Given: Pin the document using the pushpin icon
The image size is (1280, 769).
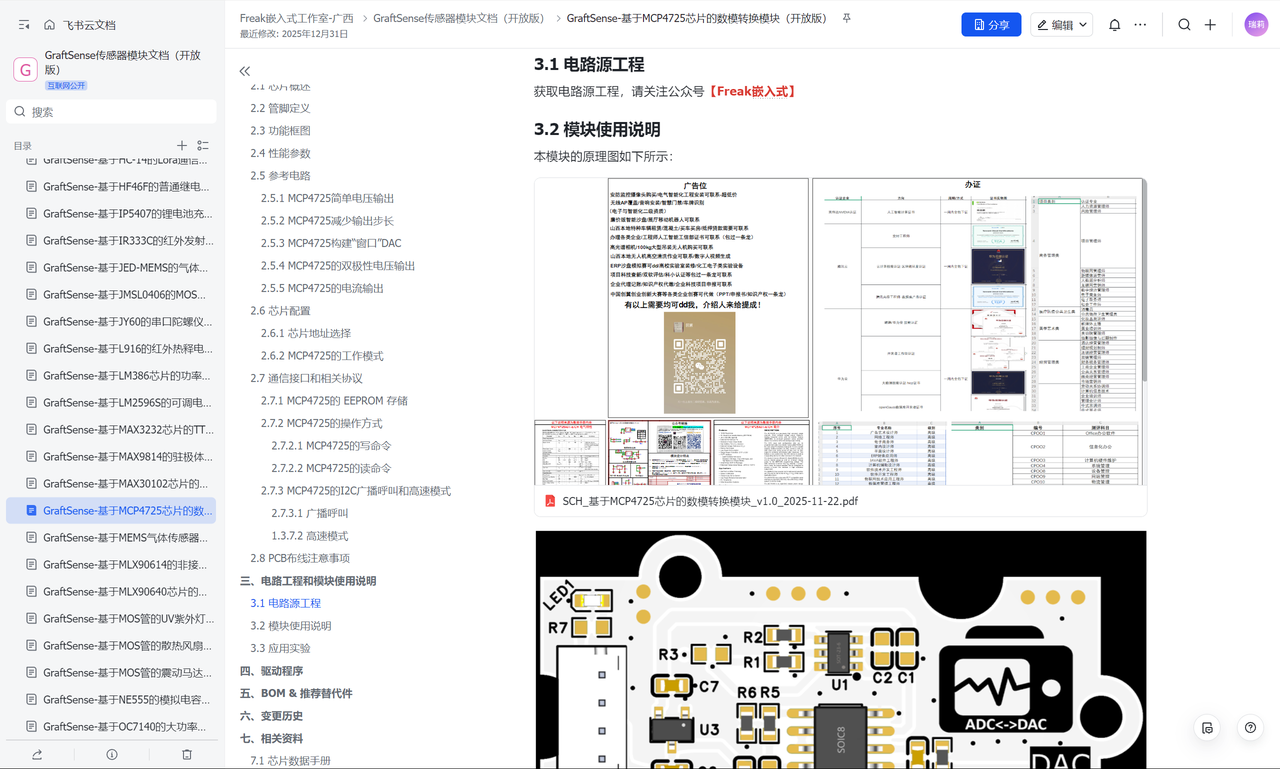Looking at the screenshot, I should pyautogui.click(x=846, y=18).
